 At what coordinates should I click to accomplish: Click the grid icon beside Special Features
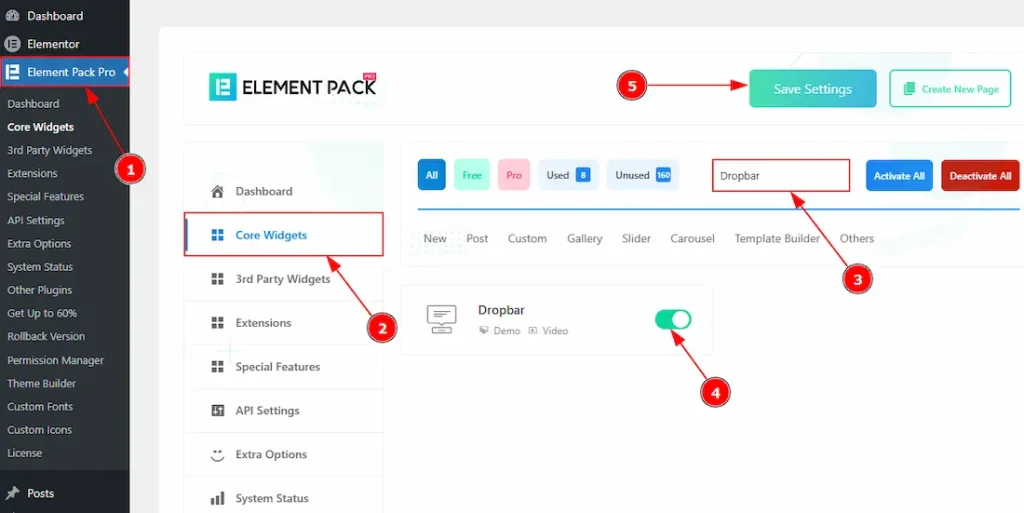tap(217, 367)
